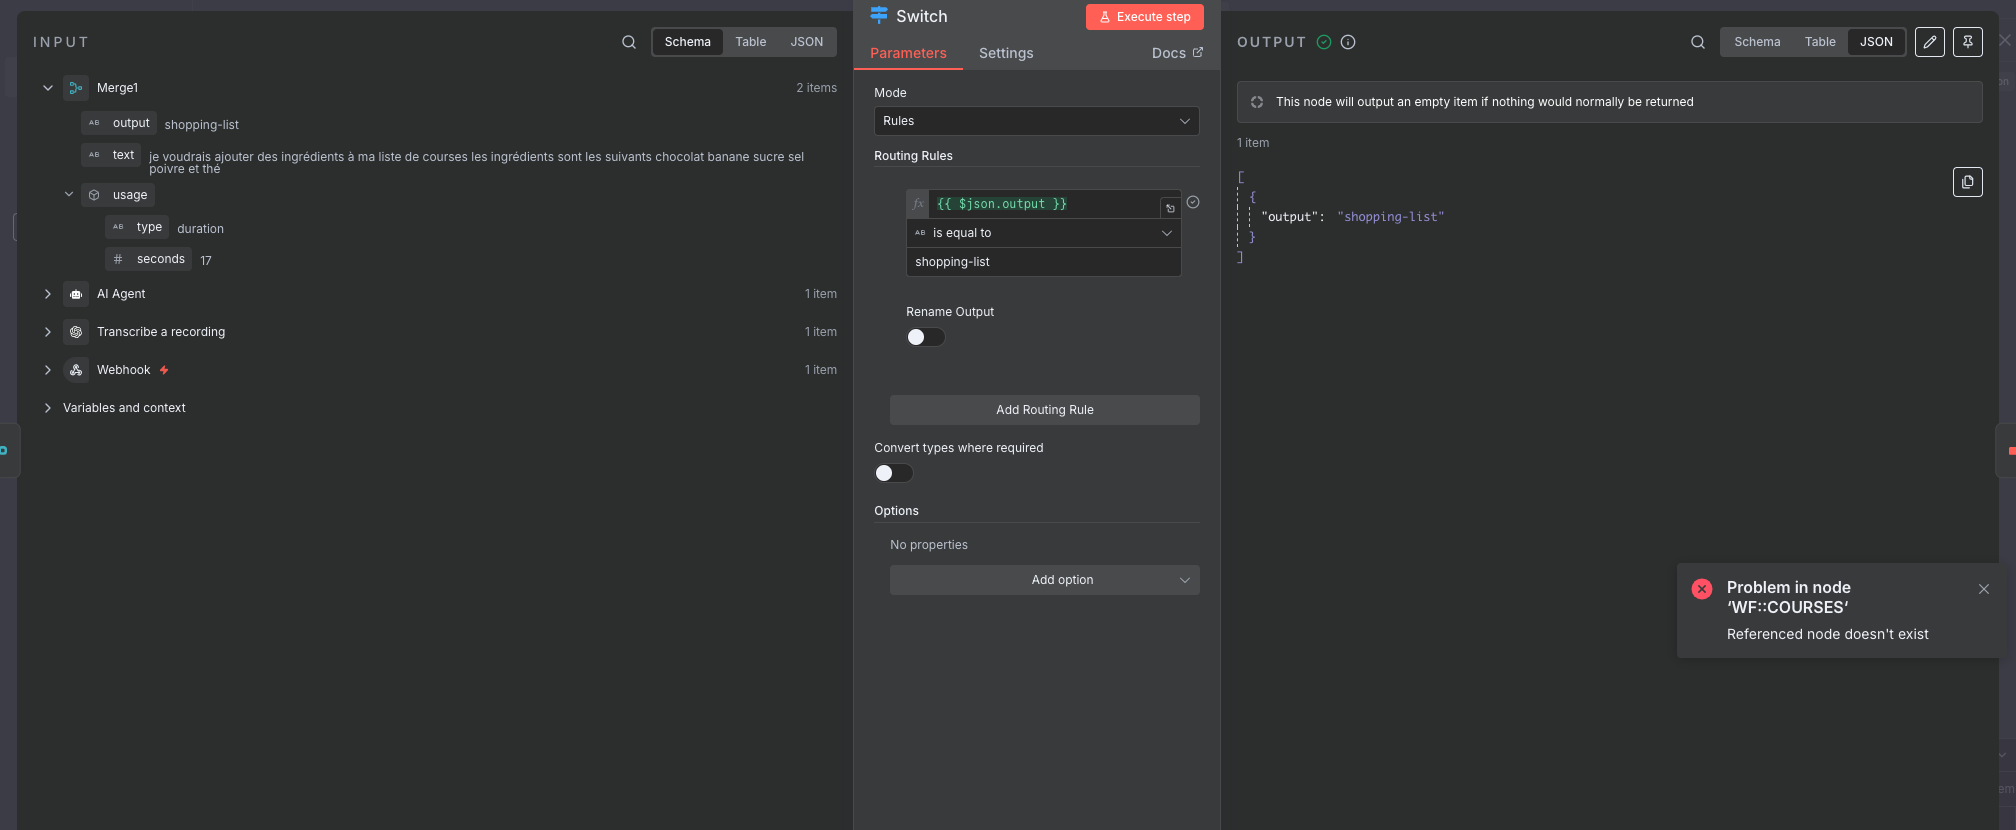Enable Convert types where required

click(x=893, y=473)
